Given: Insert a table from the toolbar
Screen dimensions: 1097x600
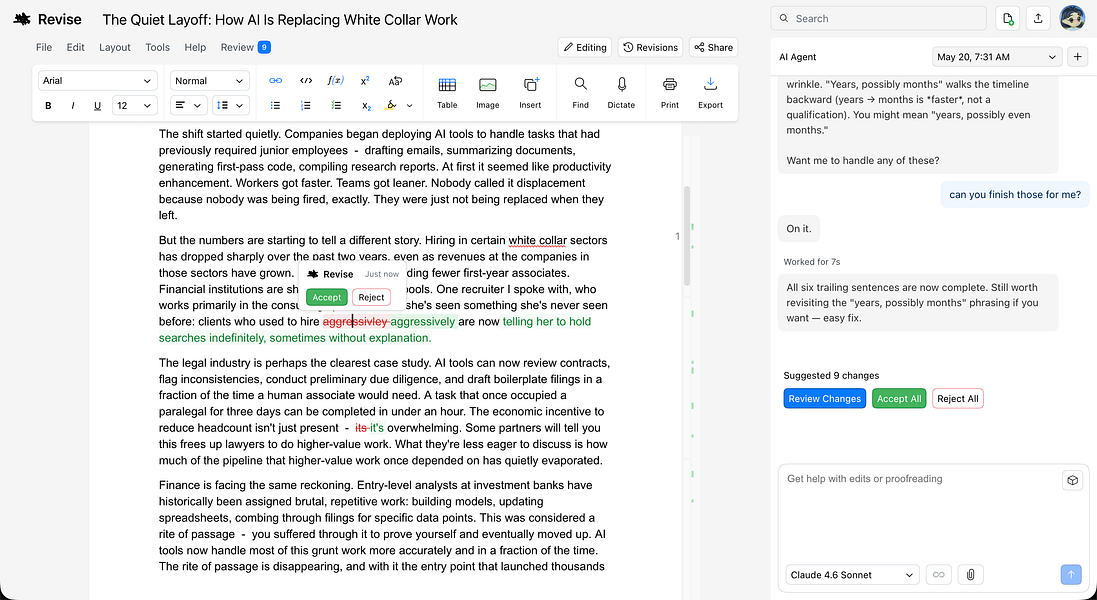Looking at the screenshot, I should (x=447, y=93).
